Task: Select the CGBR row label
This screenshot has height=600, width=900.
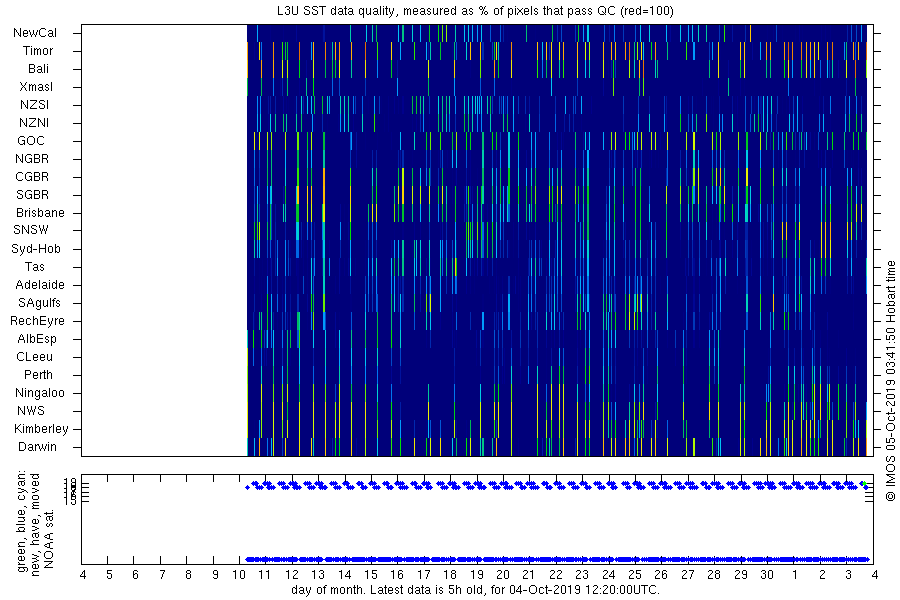Action: tap(32, 177)
